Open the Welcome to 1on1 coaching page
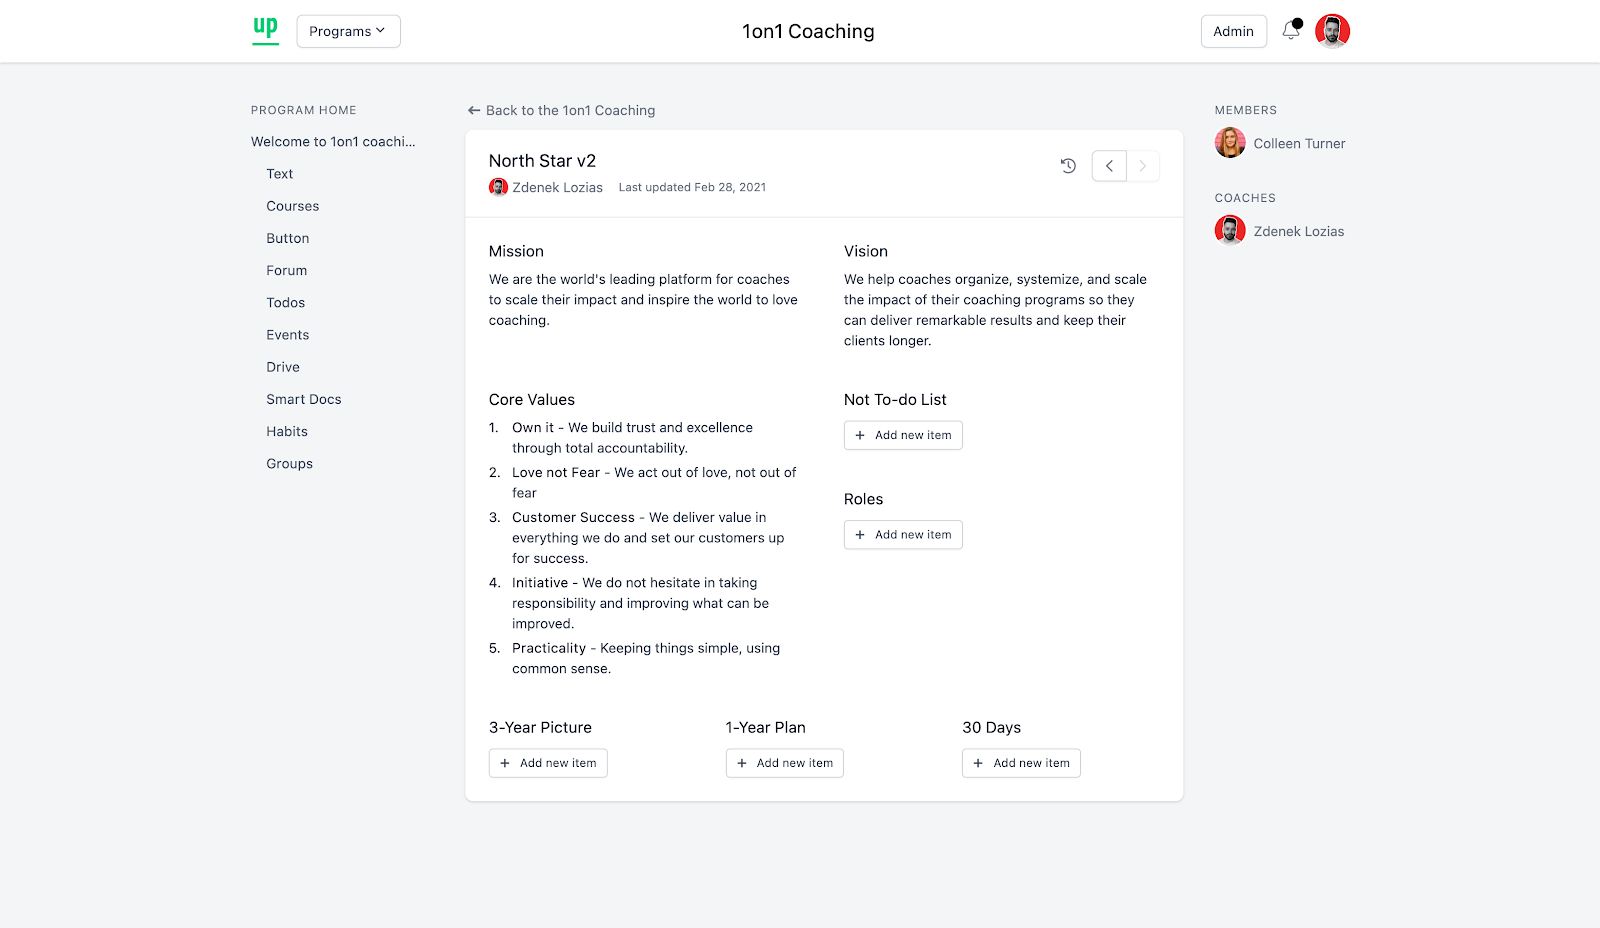 click(333, 142)
